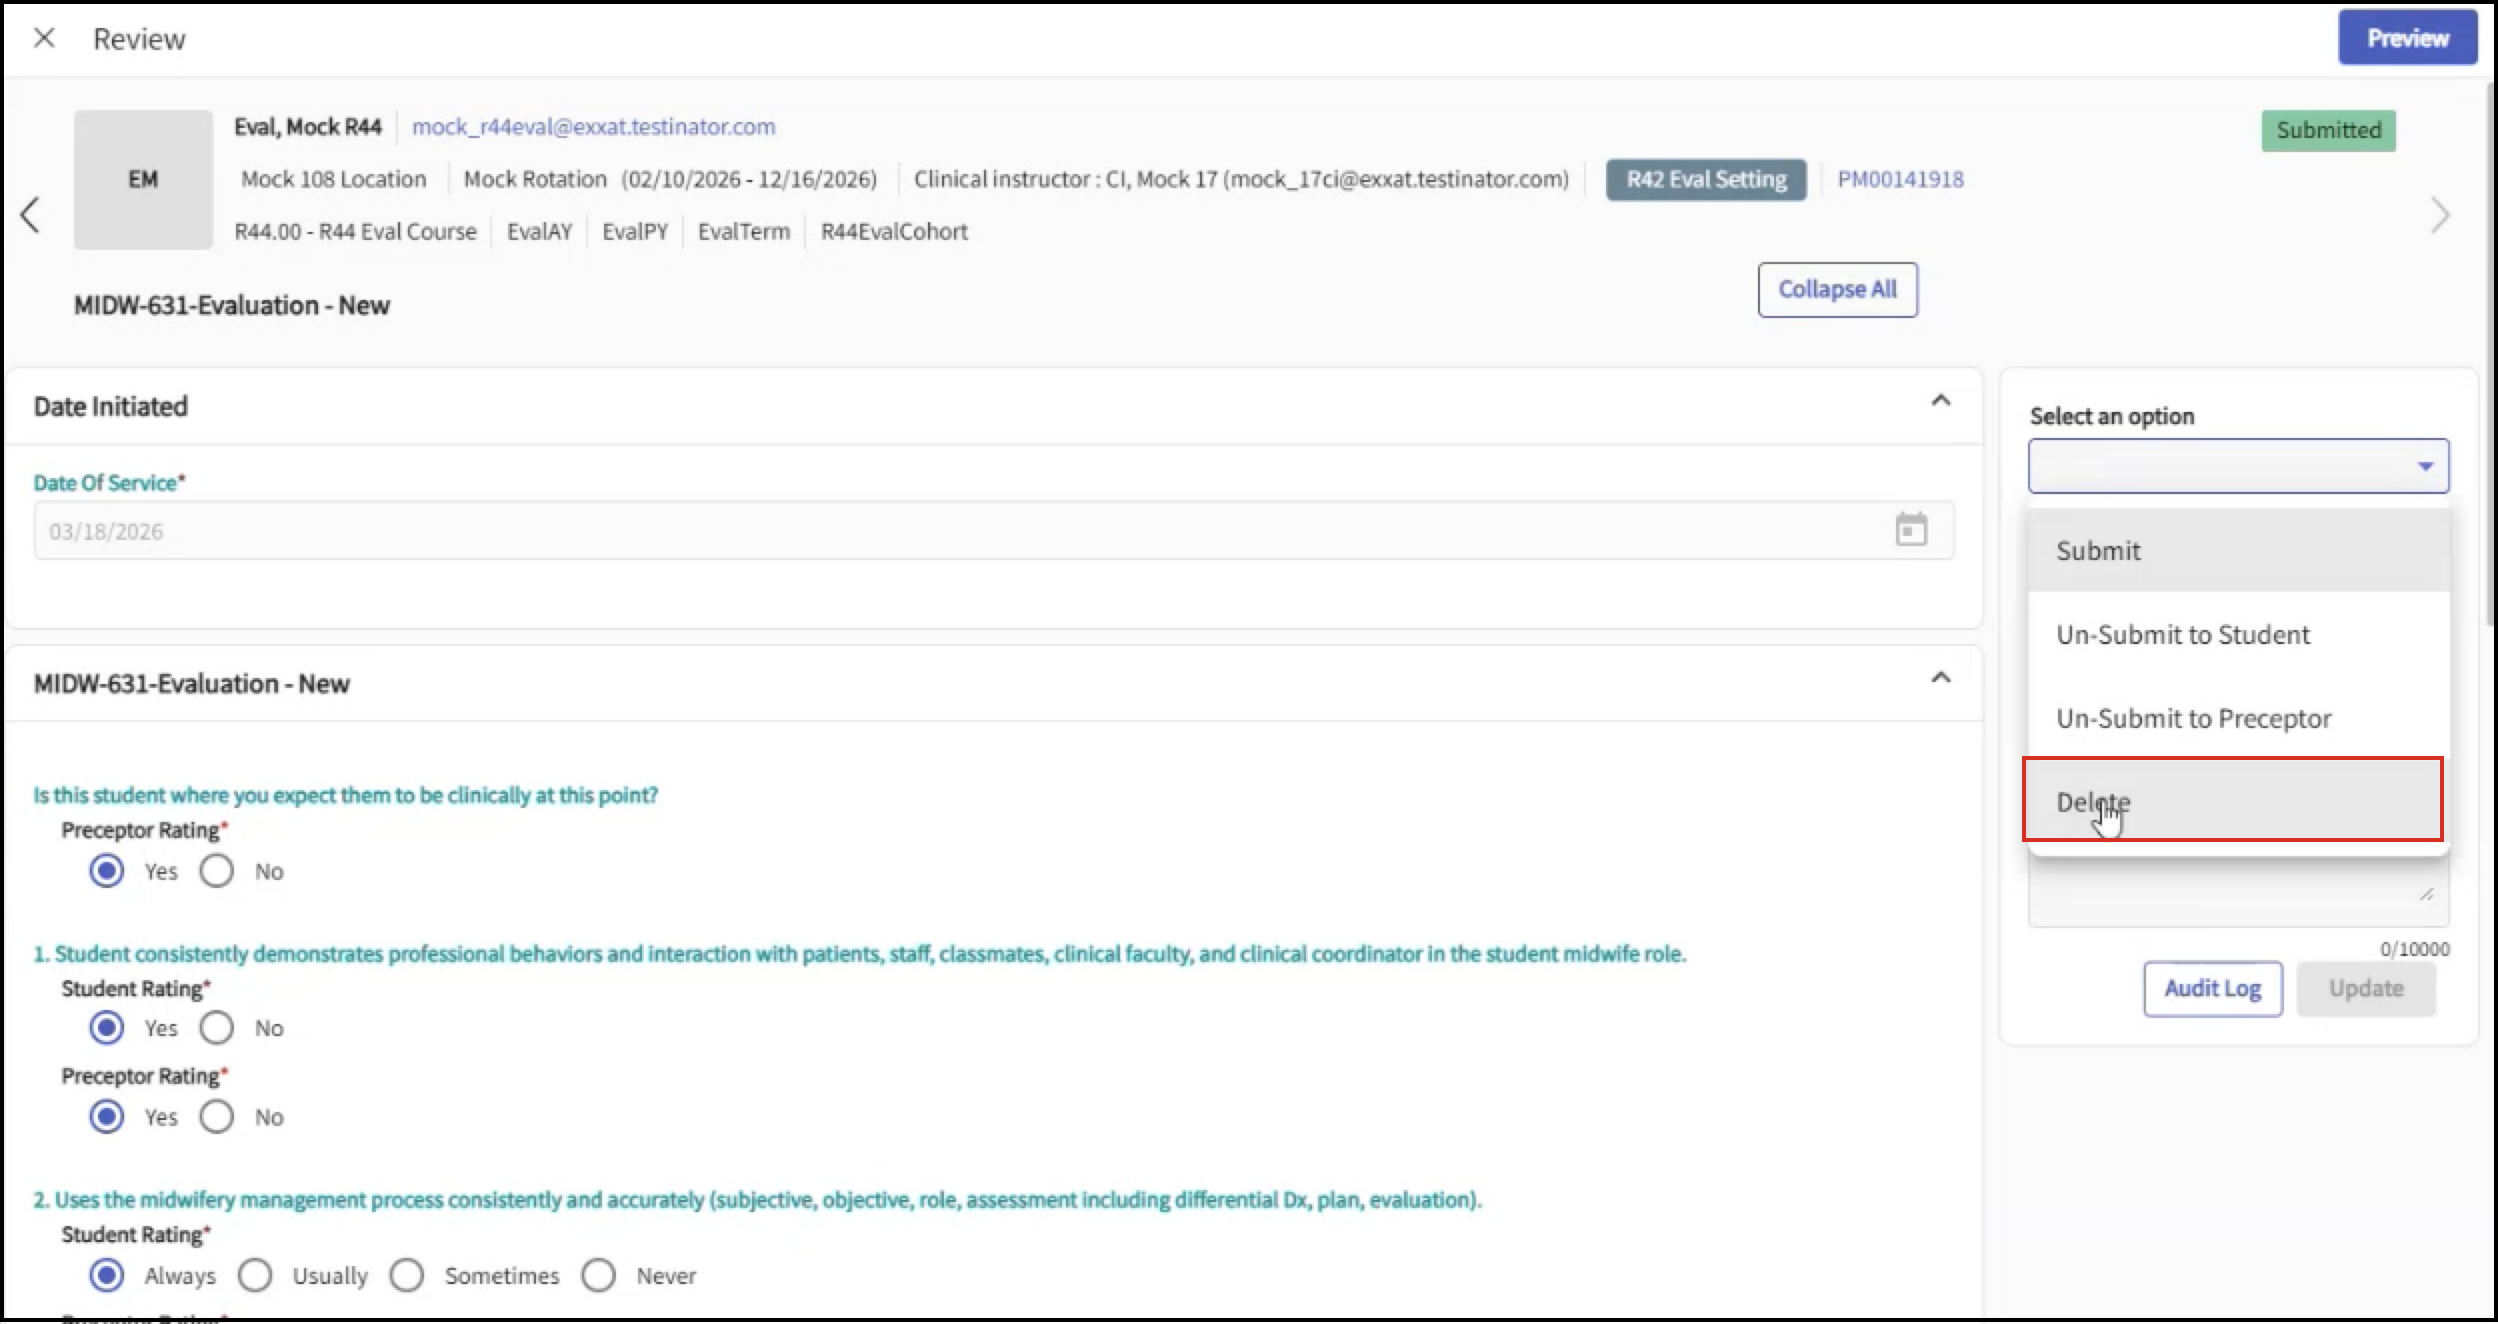
Task: Select Never for question 2 Student Rating
Action: tap(599, 1275)
